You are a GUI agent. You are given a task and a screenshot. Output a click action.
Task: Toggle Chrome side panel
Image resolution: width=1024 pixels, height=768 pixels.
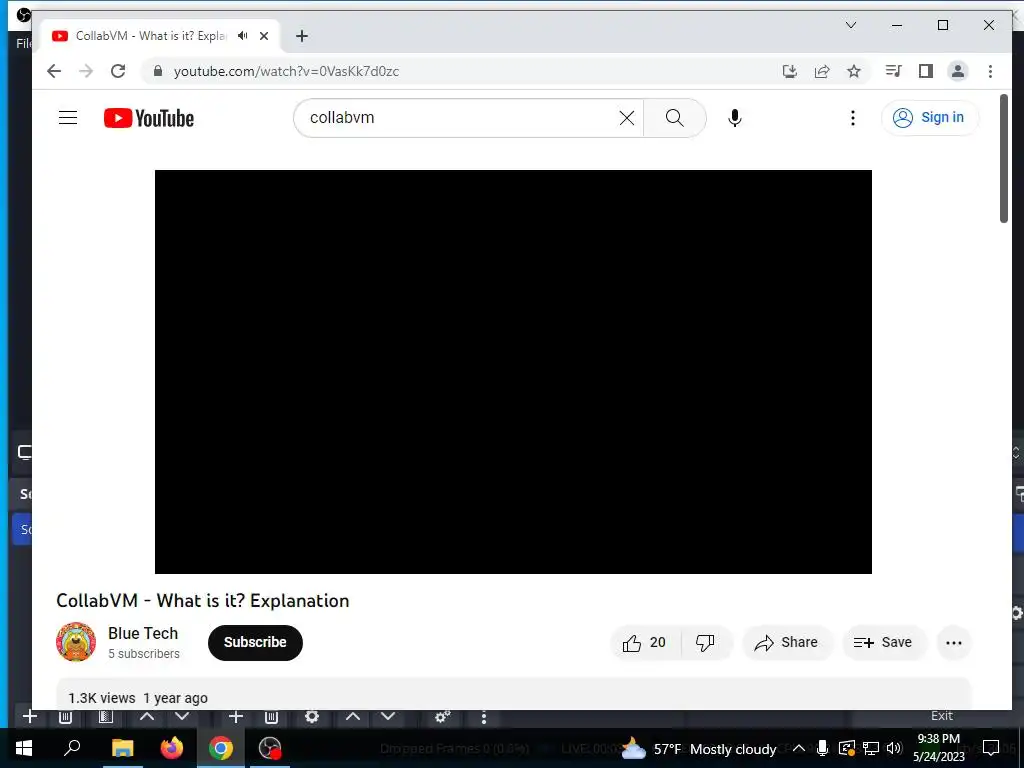(925, 71)
